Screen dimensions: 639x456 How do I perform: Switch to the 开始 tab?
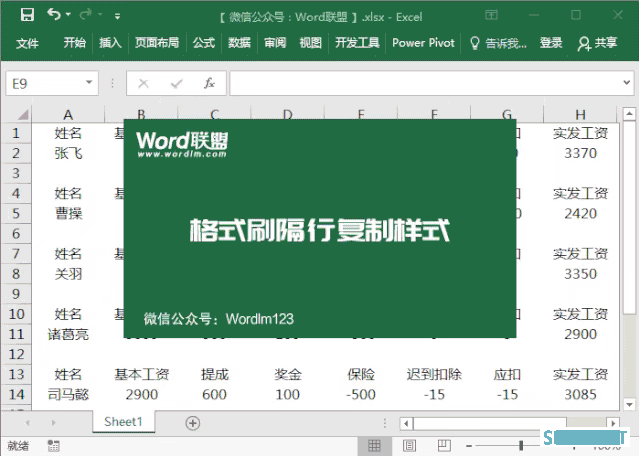point(75,43)
